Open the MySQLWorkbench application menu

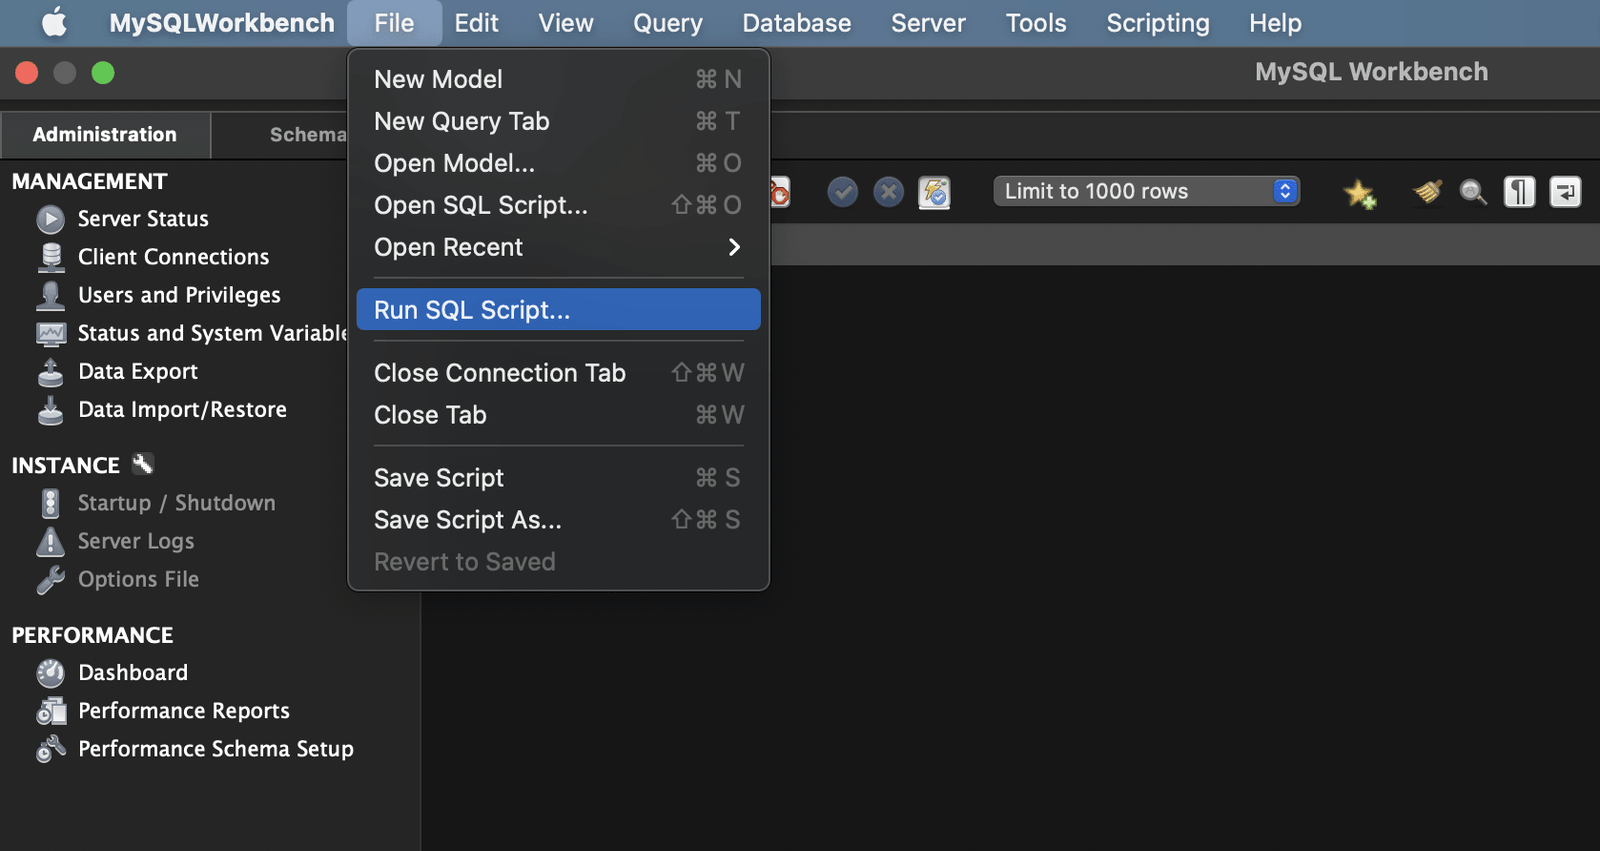[x=222, y=23]
